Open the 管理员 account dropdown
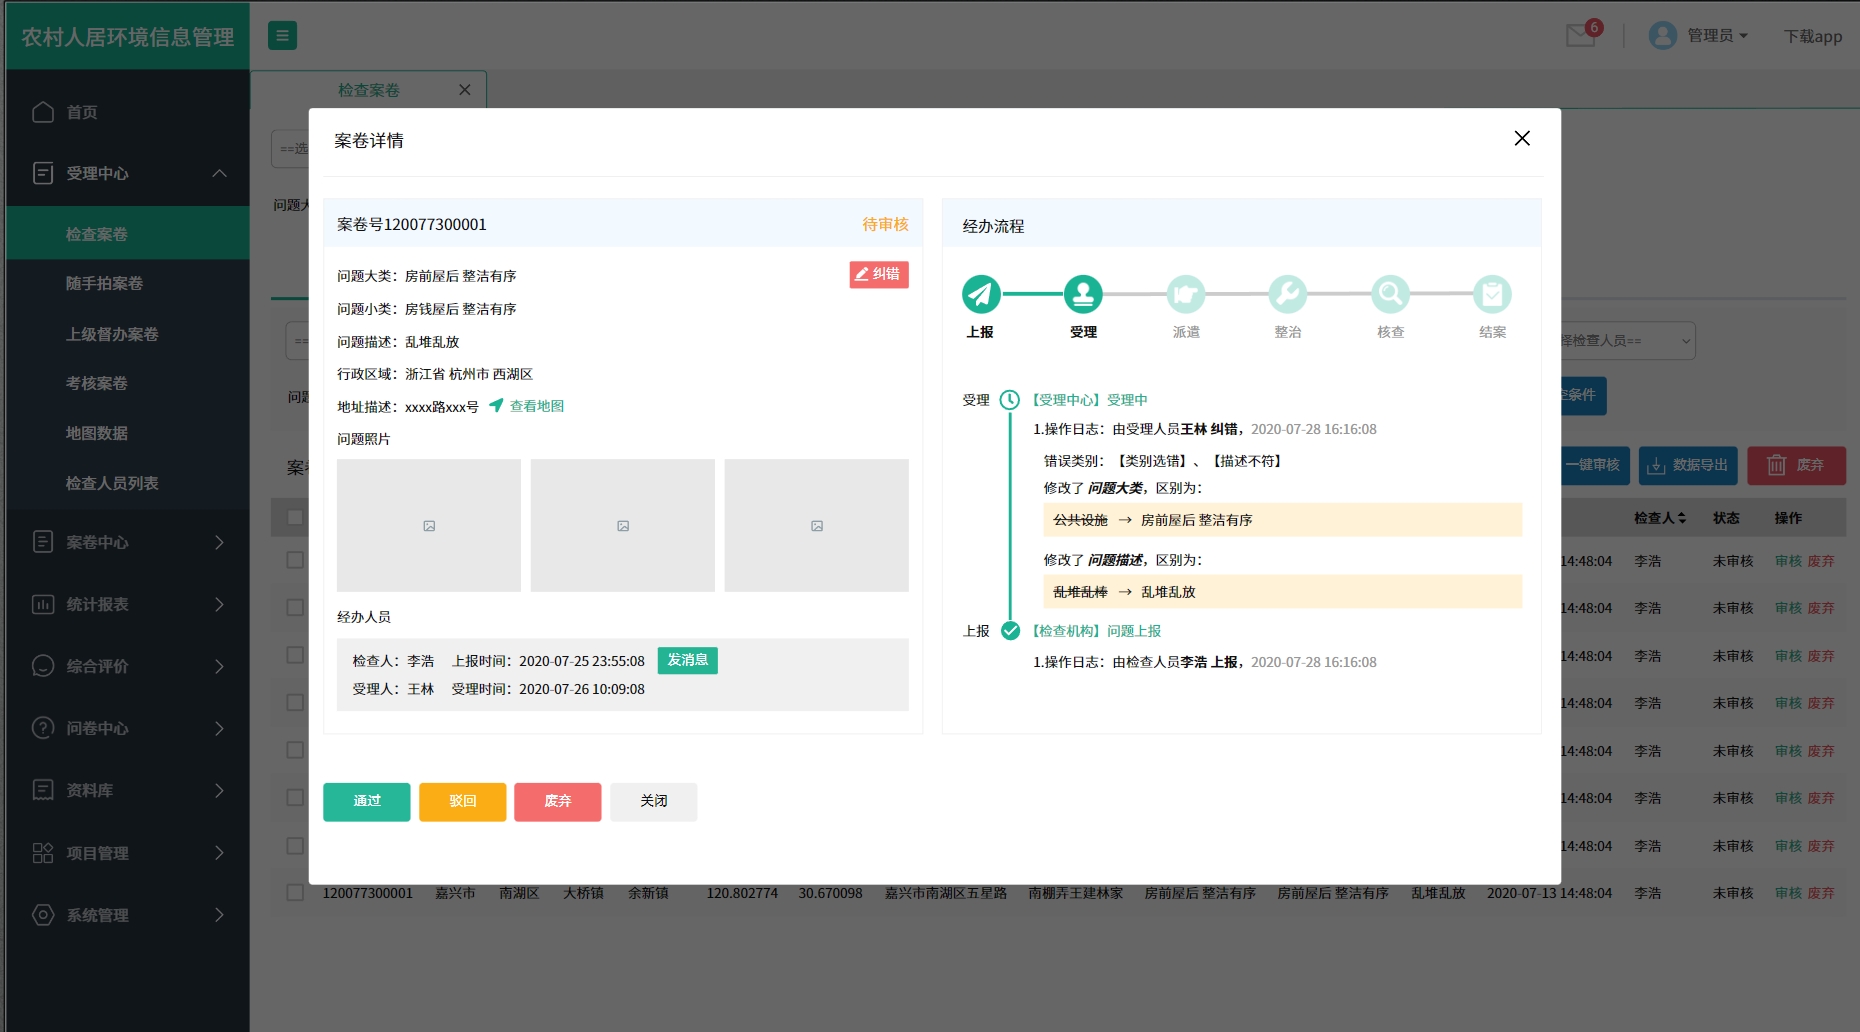 [1718, 36]
